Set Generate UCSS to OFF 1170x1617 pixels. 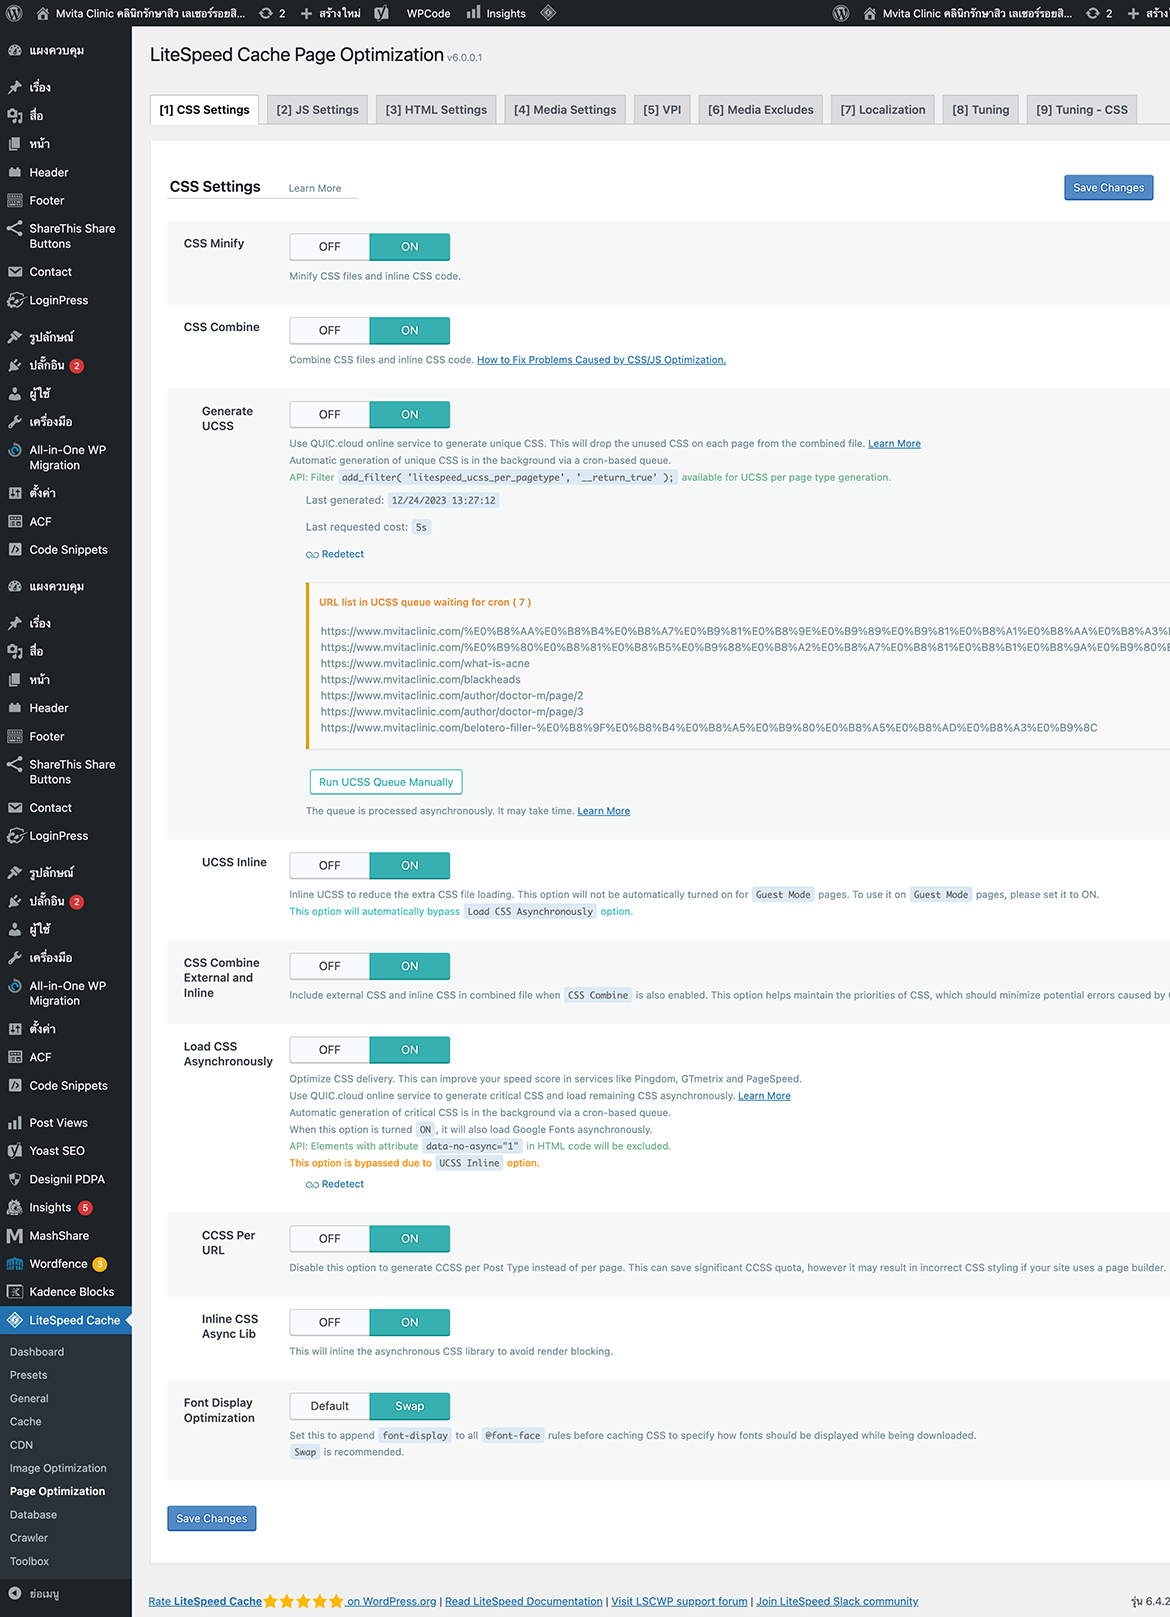[x=330, y=415]
